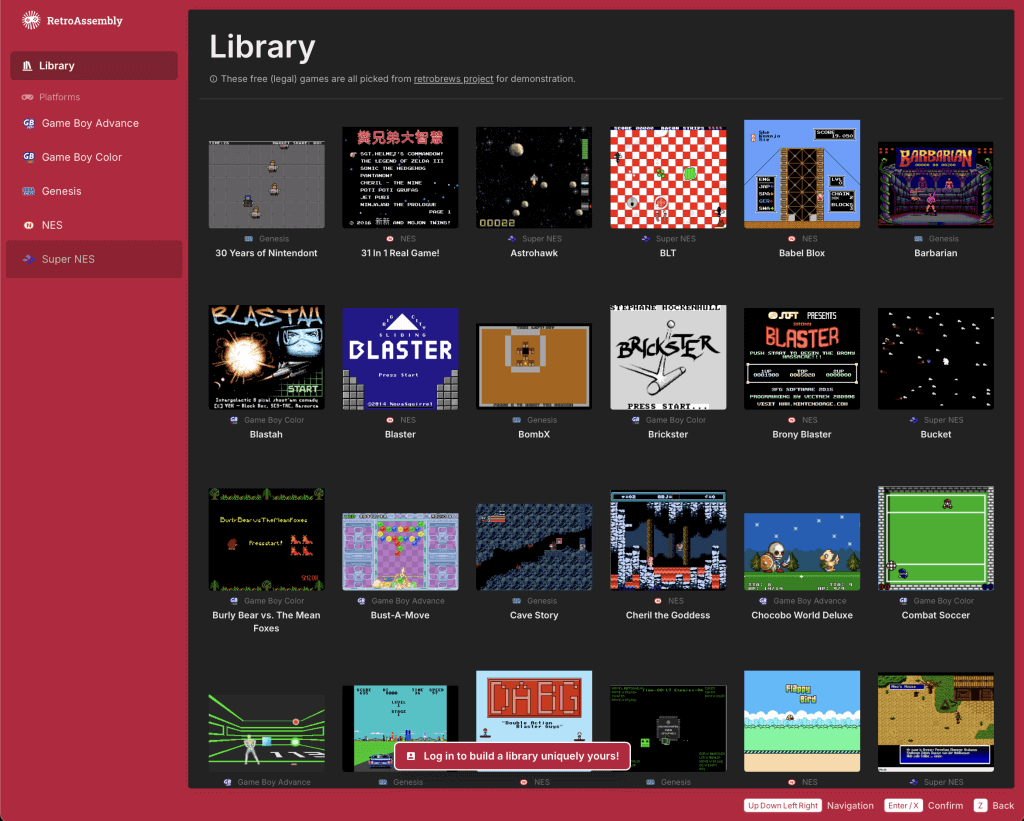Click the info icon beside the demonstration notice
The height and width of the screenshot is (821, 1024).
(211, 78)
